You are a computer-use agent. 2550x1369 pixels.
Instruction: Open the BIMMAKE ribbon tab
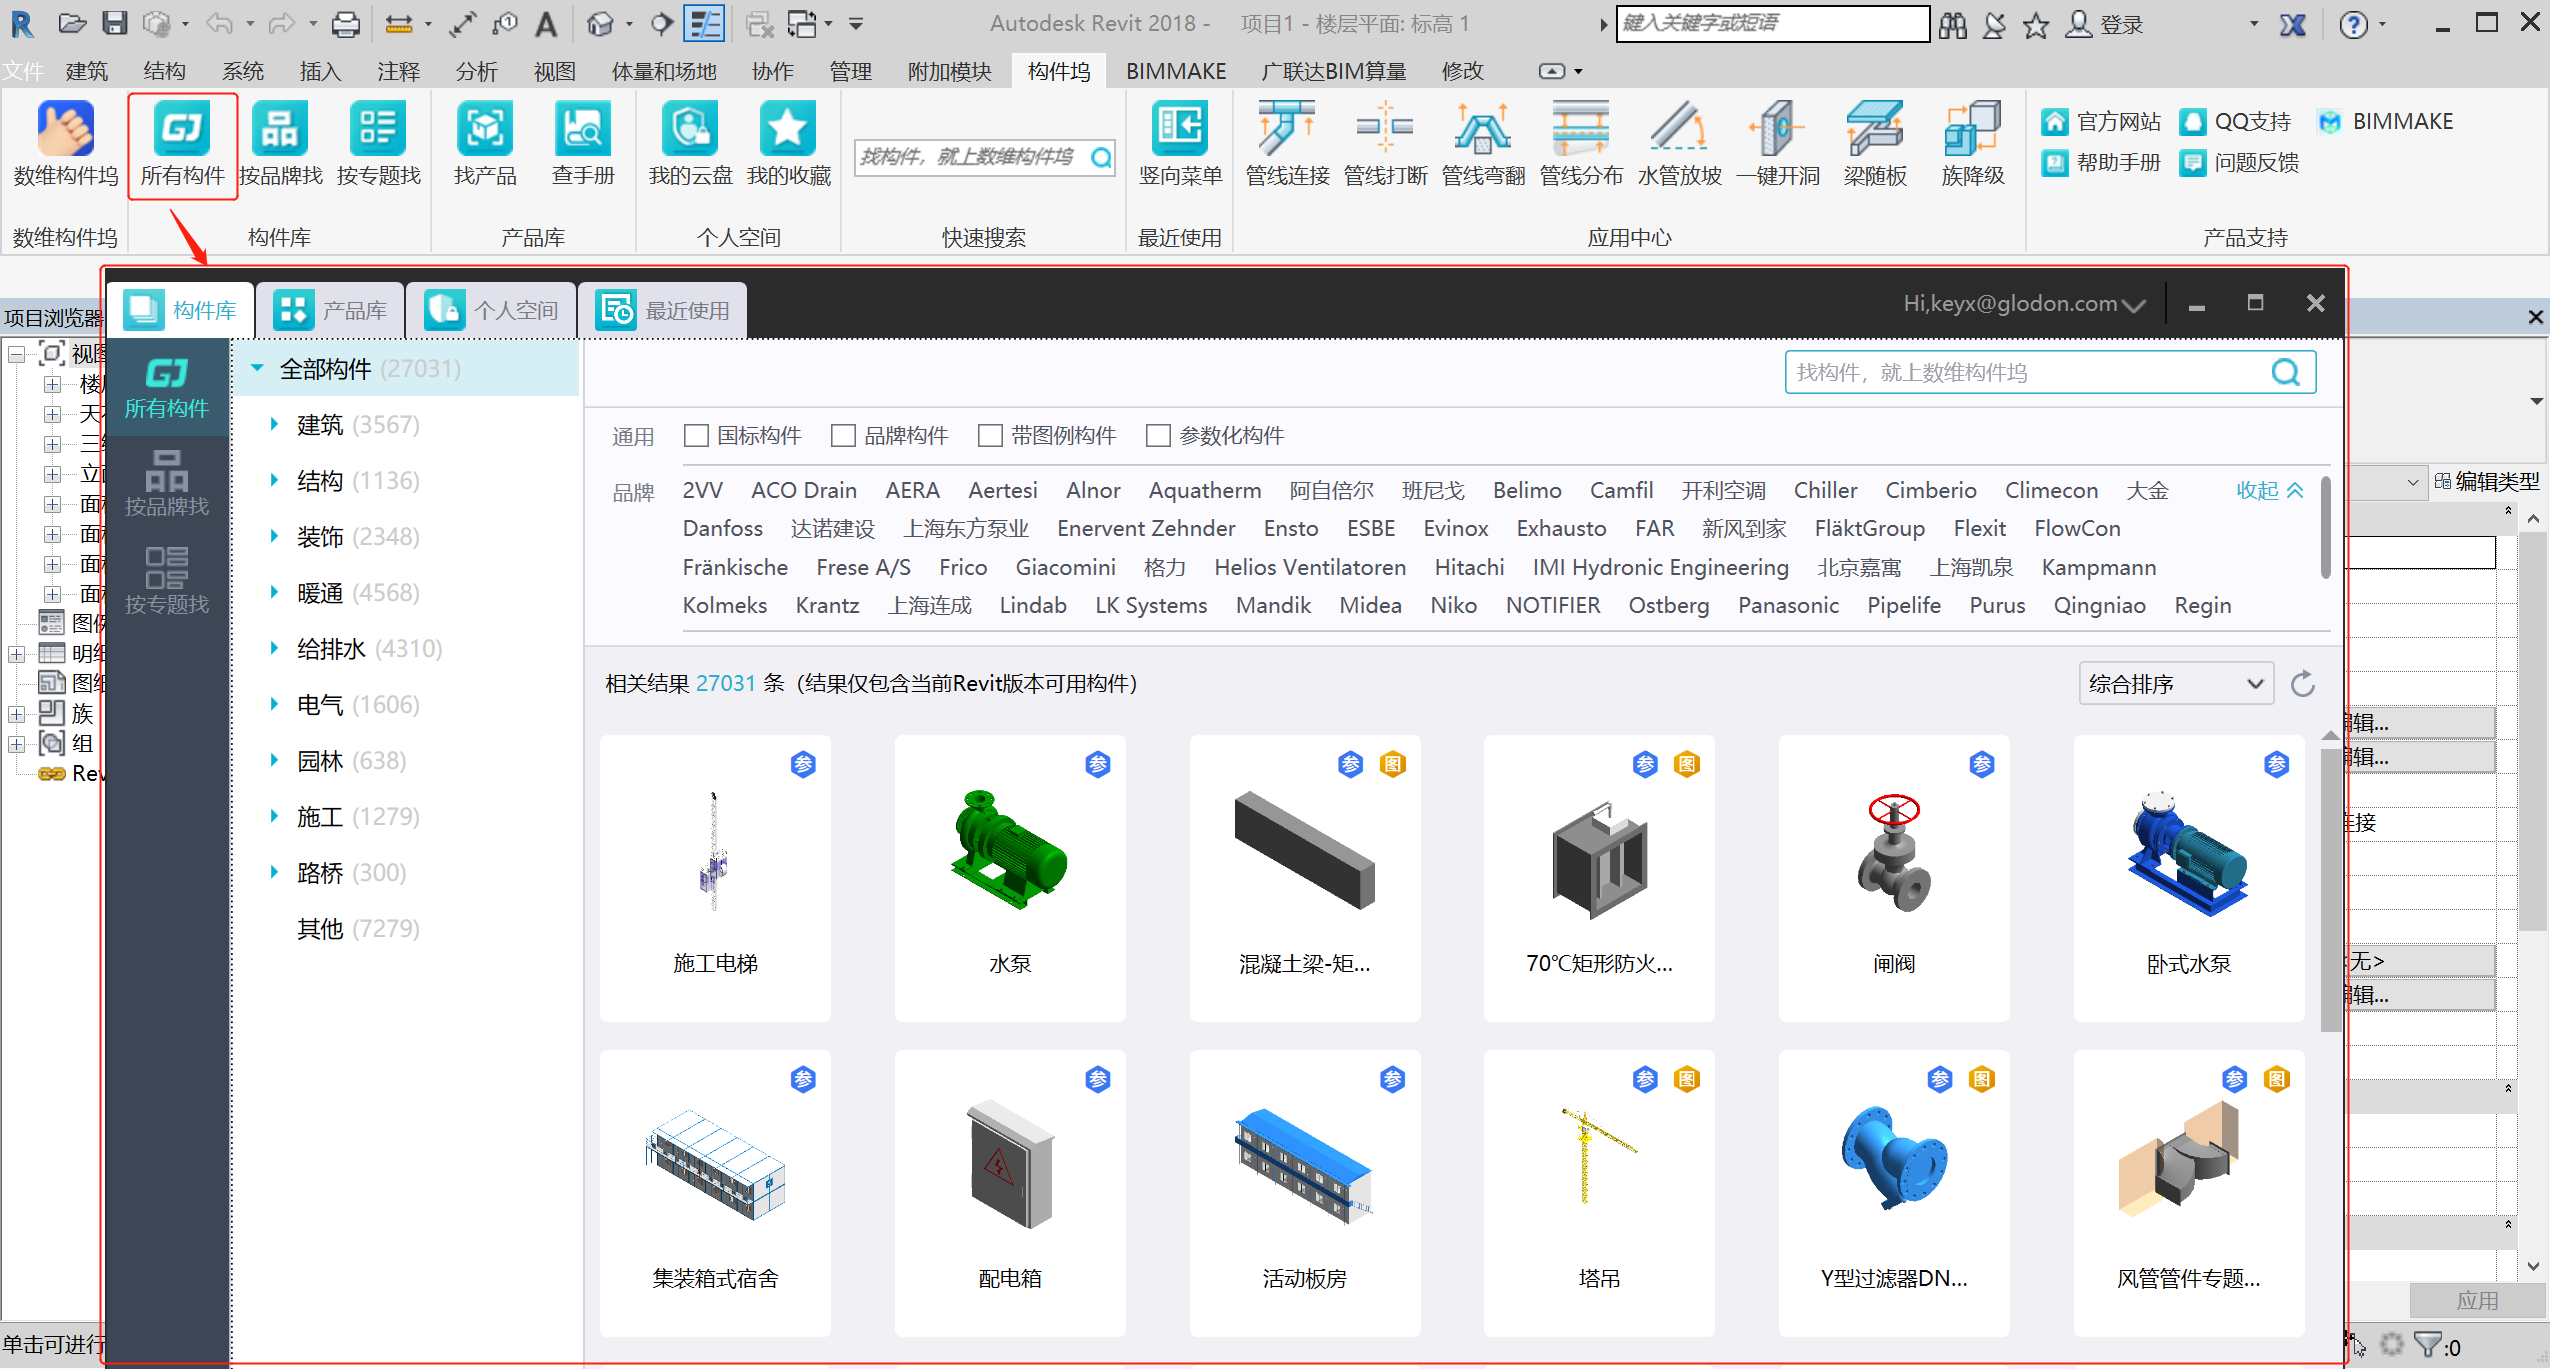tap(1176, 71)
